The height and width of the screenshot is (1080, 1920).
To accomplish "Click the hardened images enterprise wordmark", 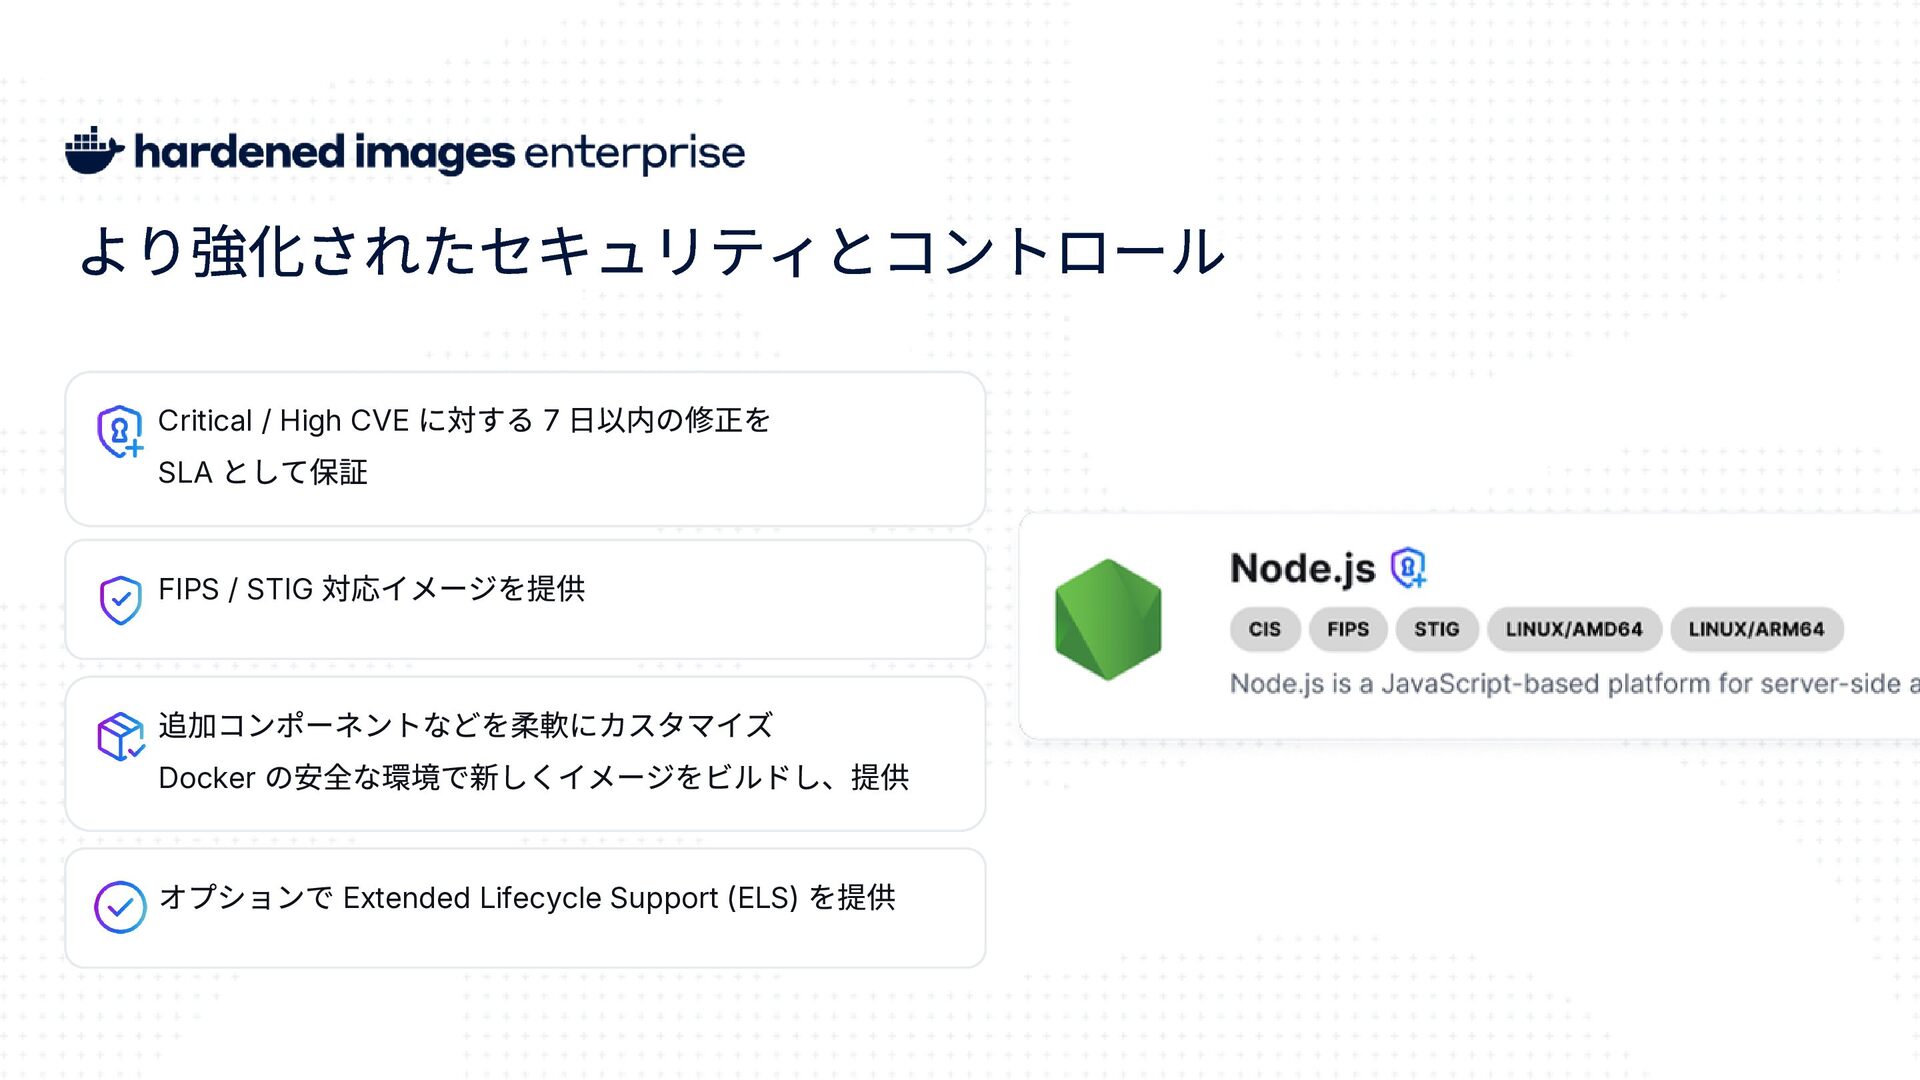I will (x=440, y=152).
